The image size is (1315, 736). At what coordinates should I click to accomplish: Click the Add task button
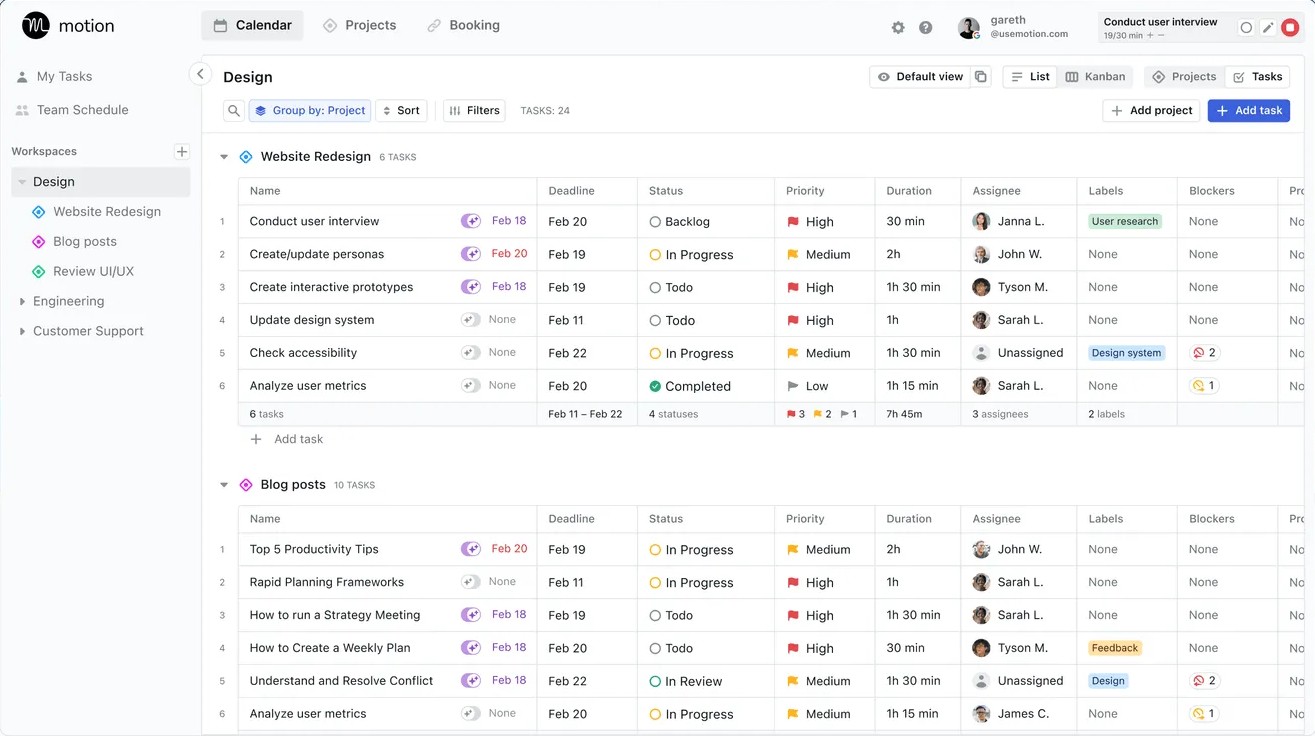[1249, 111]
